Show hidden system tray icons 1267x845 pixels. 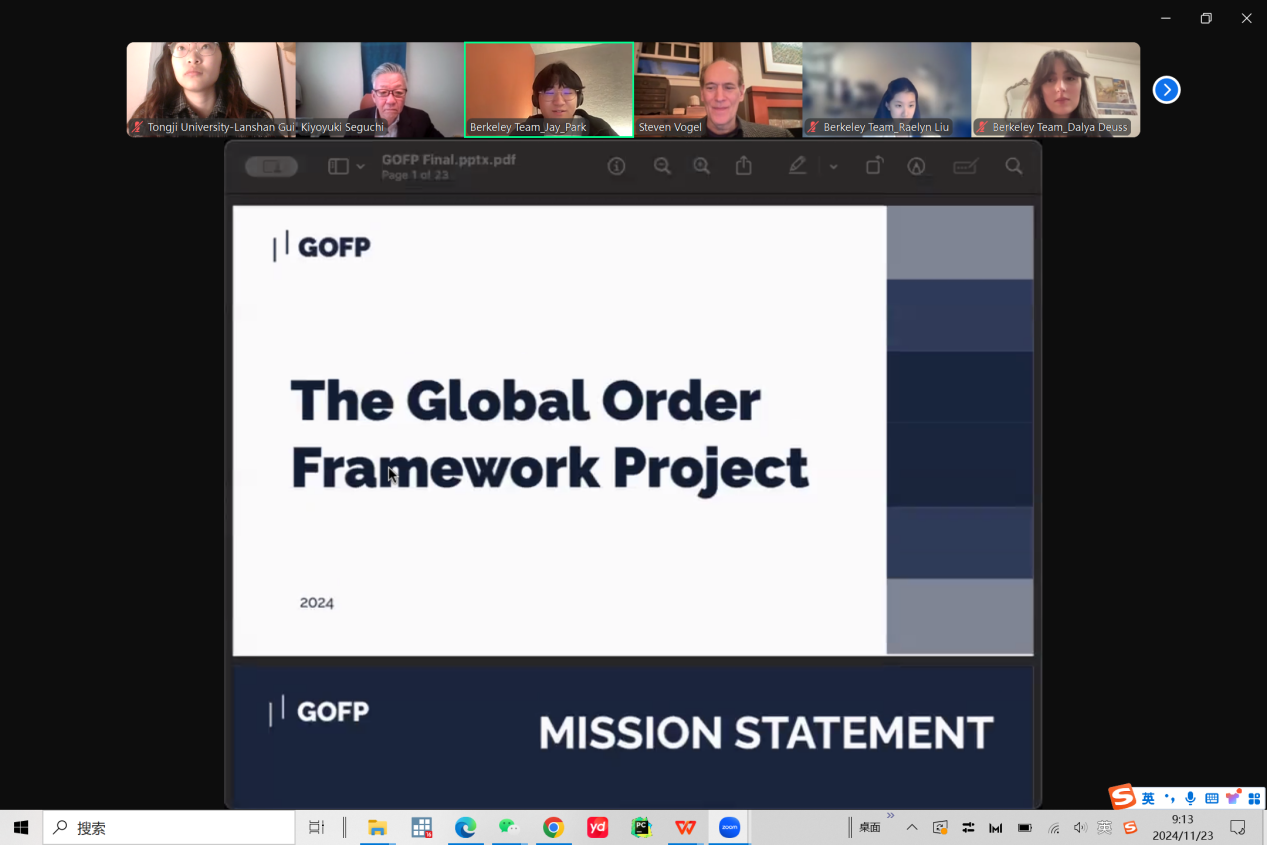(x=912, y=827)
